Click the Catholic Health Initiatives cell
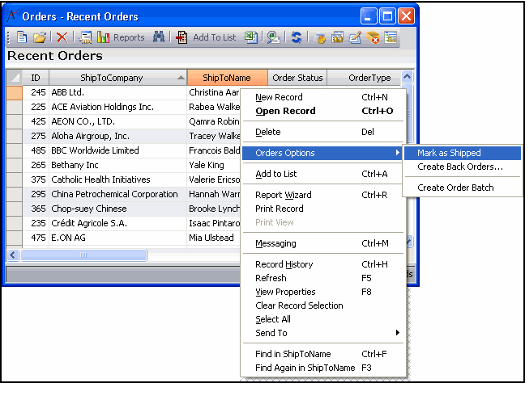The width and height of the screenshot is (528, 393). (118, 179)
